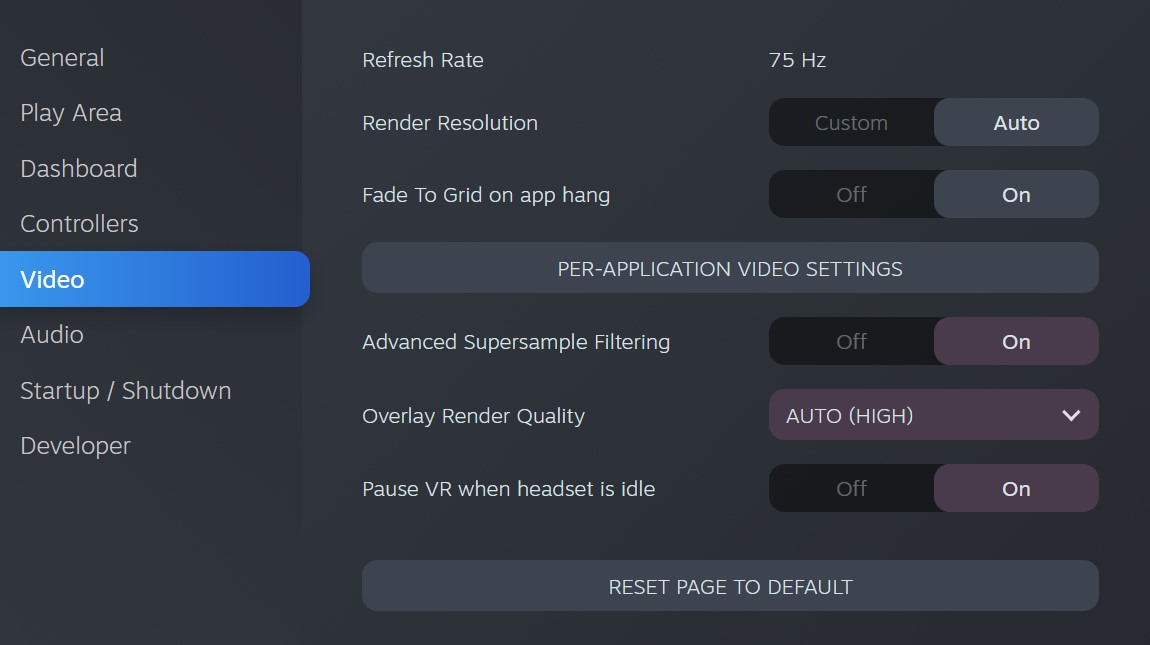Screen dimensions: 1150x645
Task: Set Render Resolution to Custom
Action: point(851,123)
